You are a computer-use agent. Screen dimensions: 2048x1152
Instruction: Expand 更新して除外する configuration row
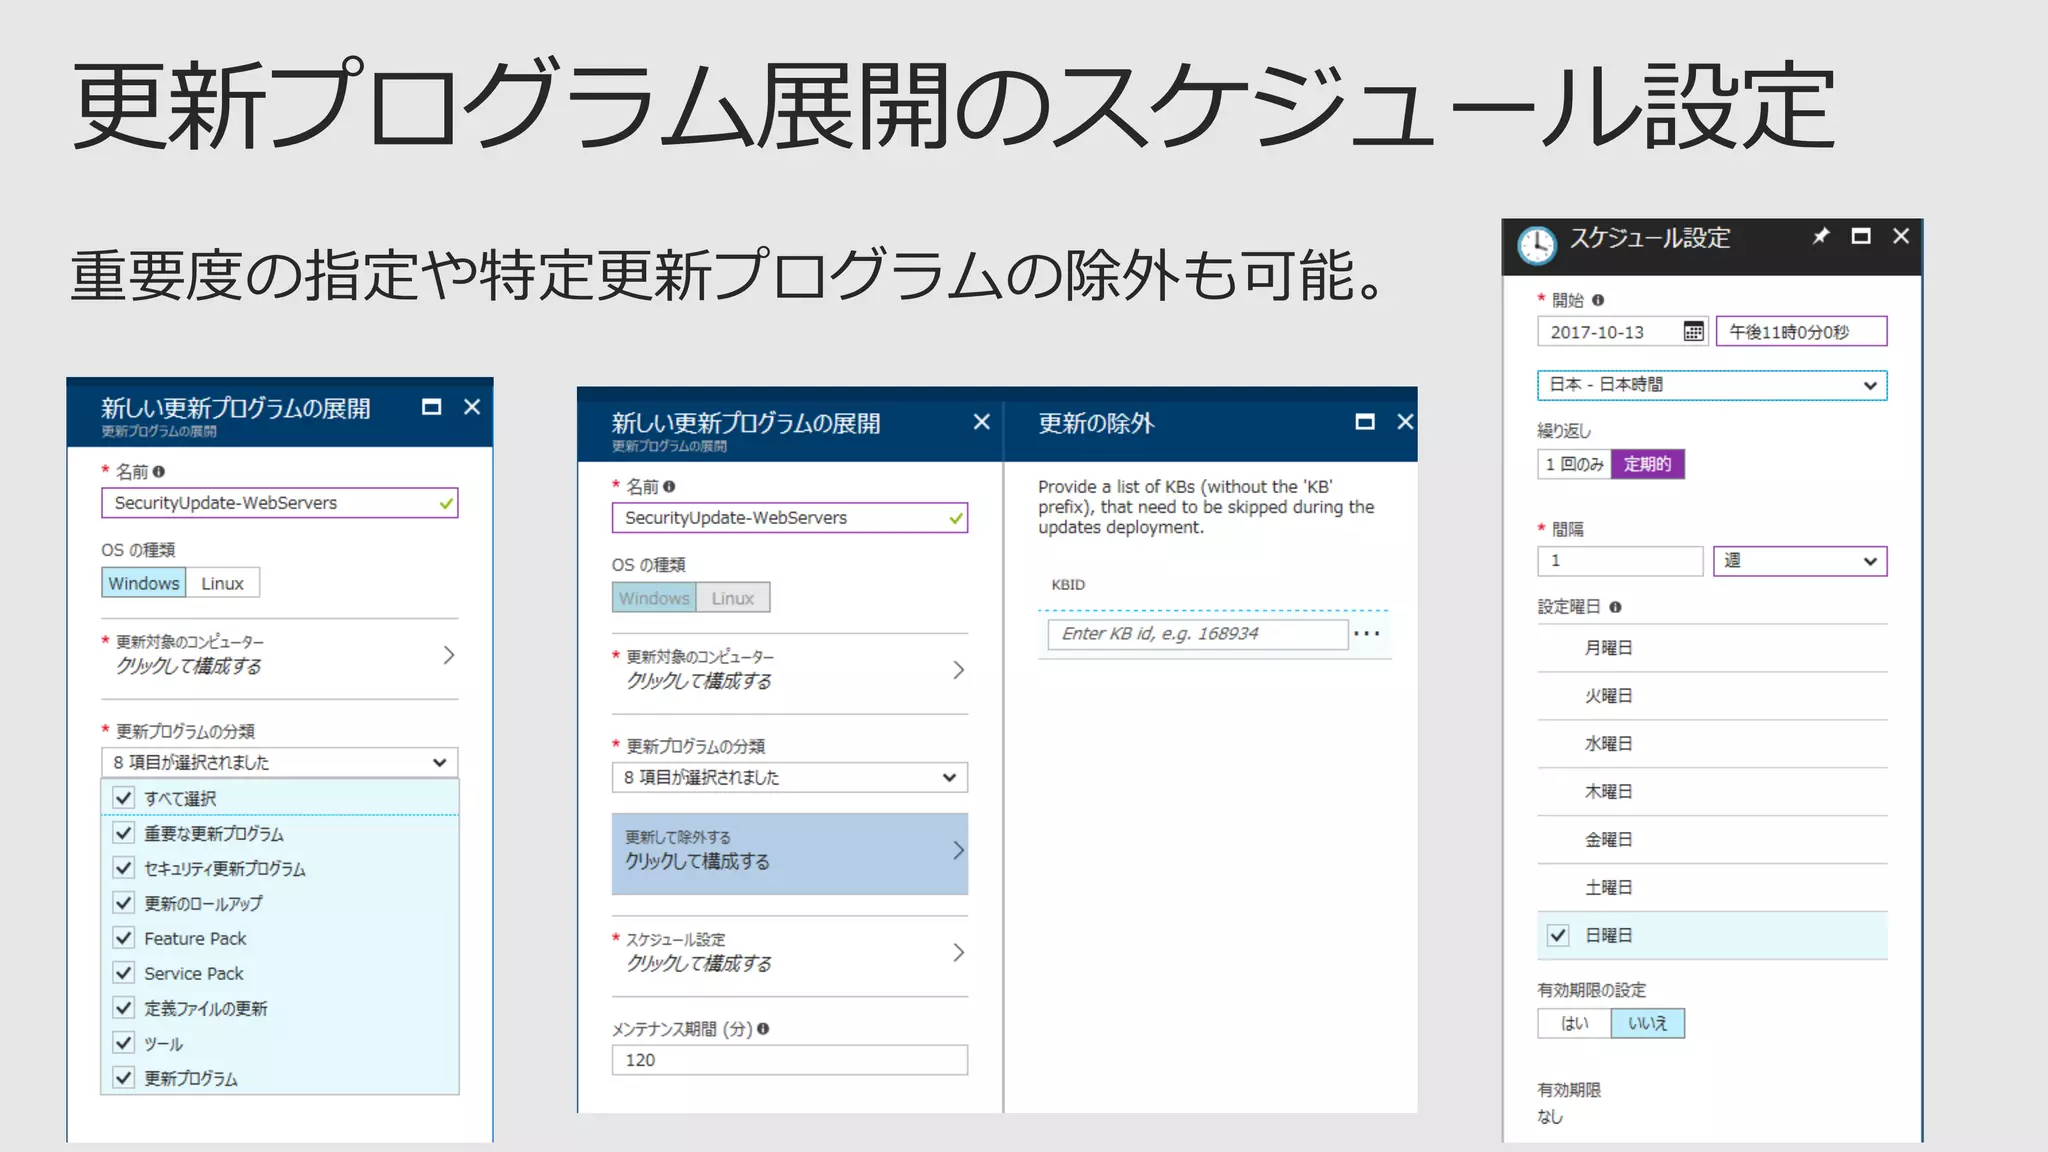pyautogui.click(x=789, y=852)
